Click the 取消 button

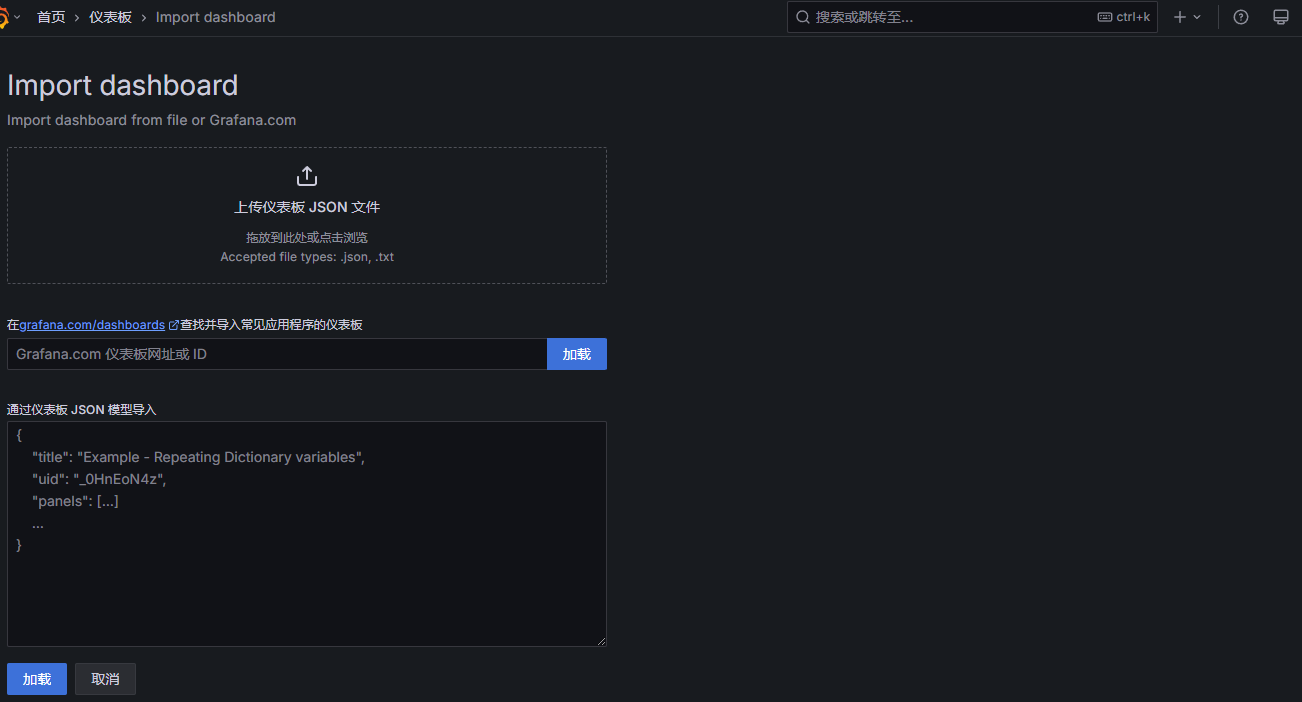point(105,679)
